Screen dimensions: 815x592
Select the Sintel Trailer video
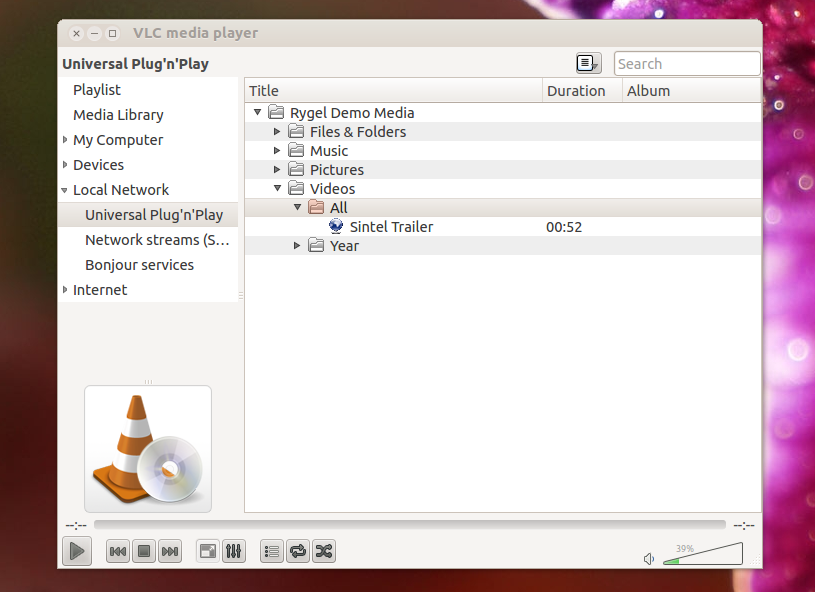[x=391, y=227]
